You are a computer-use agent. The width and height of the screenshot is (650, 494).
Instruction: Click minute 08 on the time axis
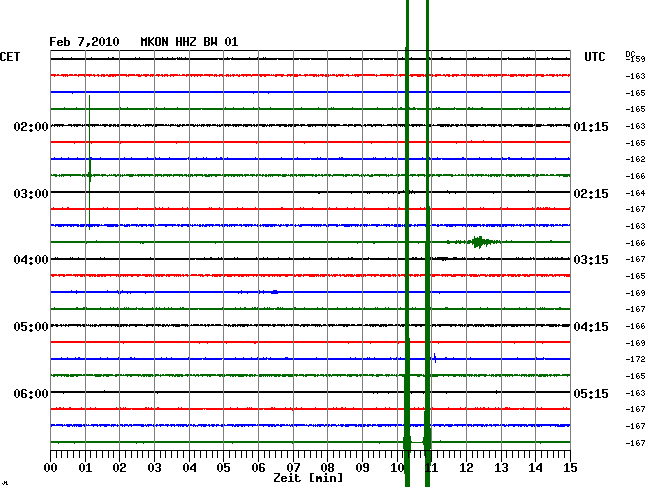[x=327, y=467]
